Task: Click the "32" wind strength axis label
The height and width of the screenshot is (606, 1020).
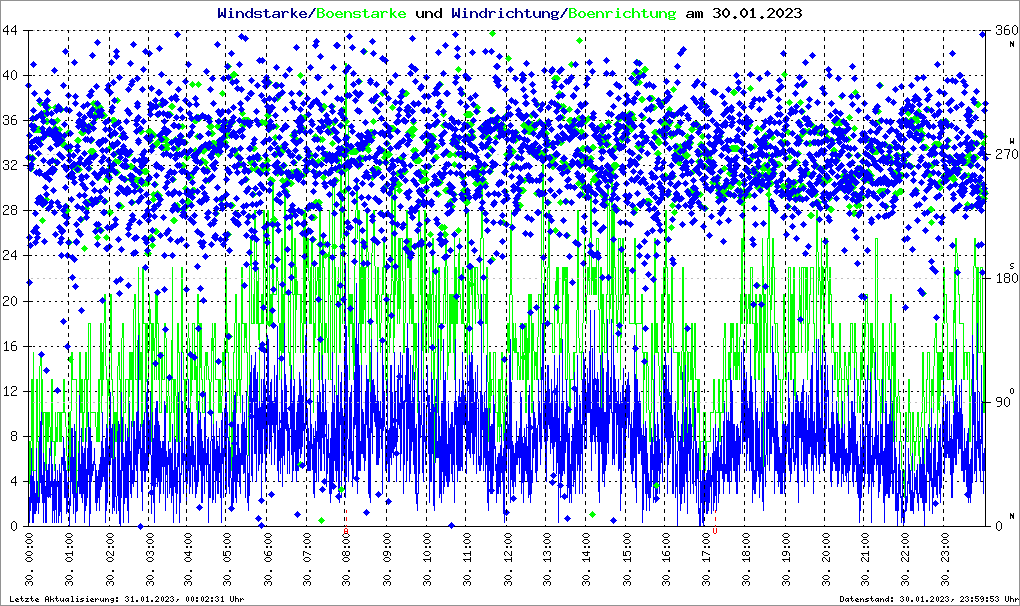Action: point(9,165)
